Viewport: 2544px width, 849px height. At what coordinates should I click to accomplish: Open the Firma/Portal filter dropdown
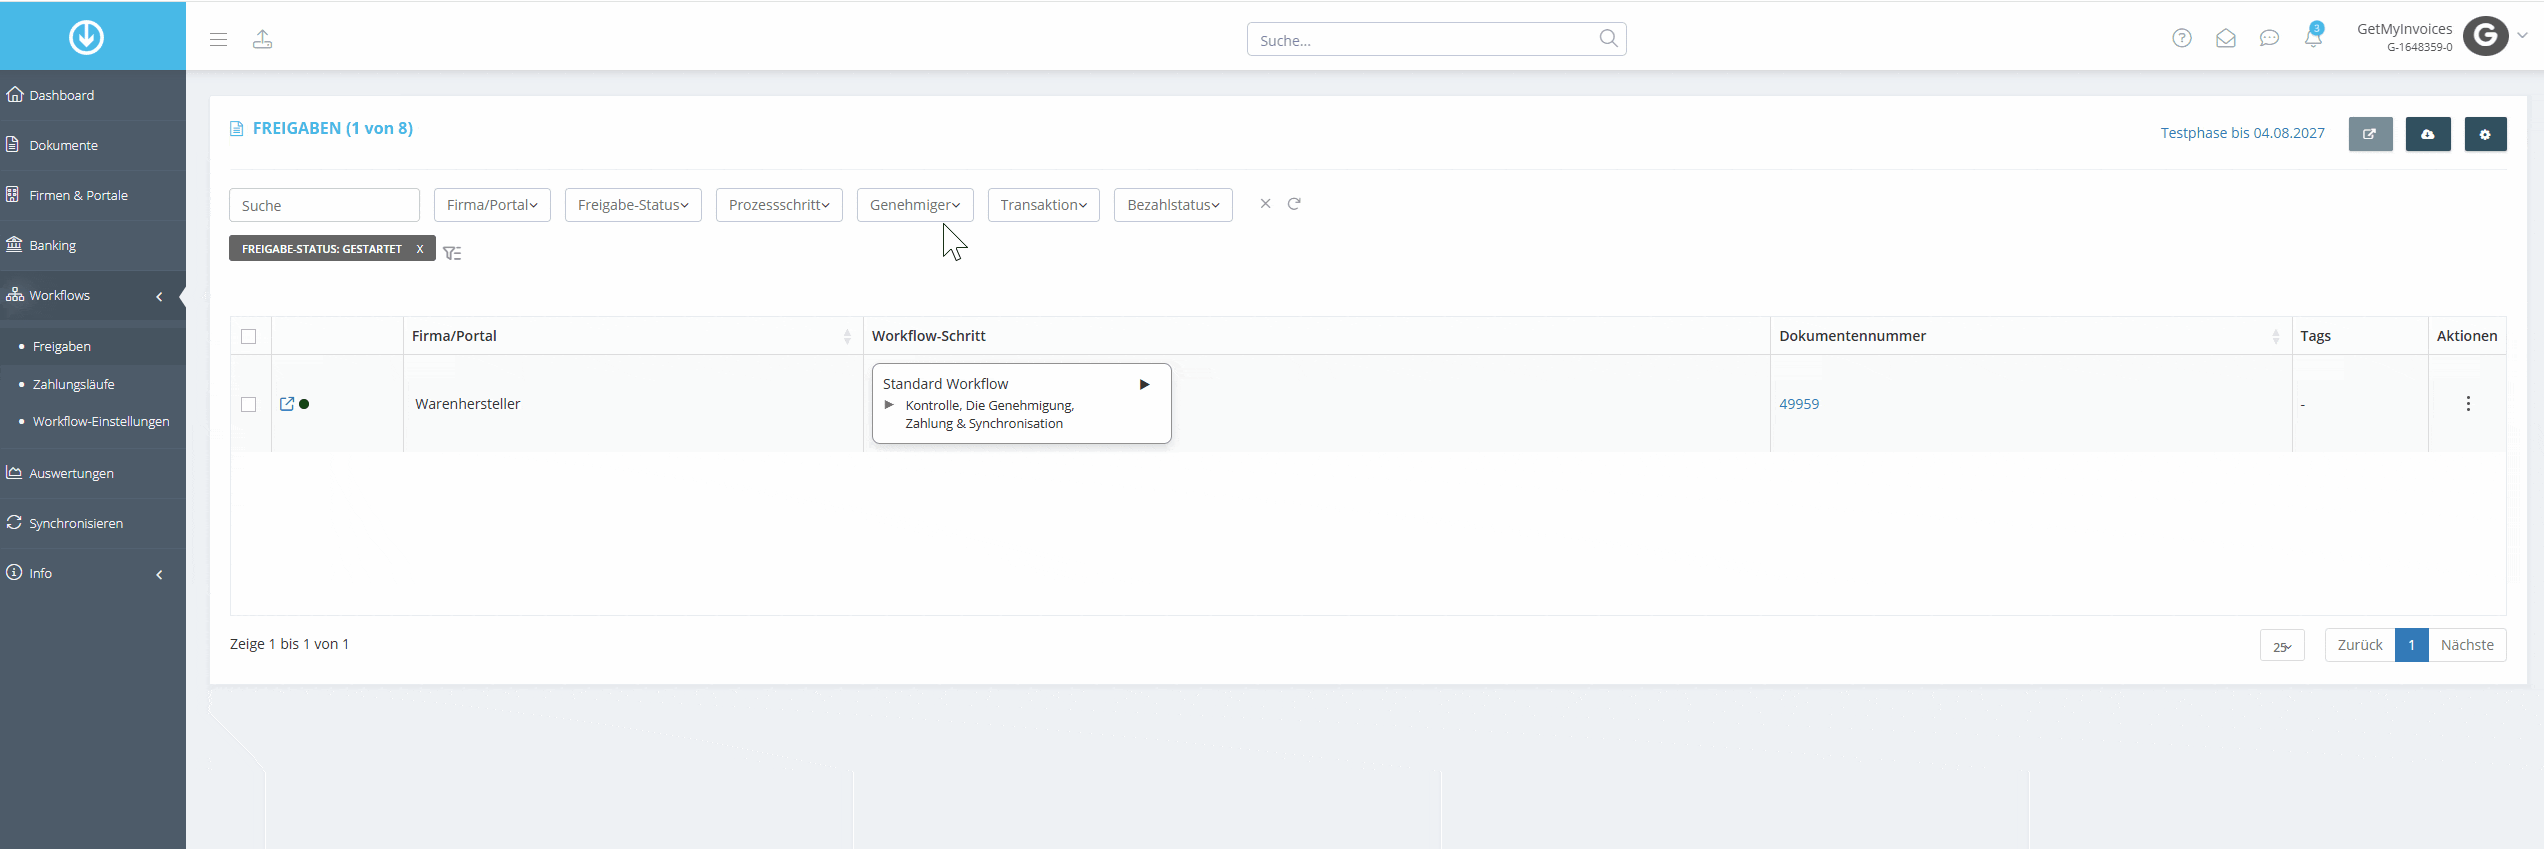pyautogui.click(x=492, y=205)
